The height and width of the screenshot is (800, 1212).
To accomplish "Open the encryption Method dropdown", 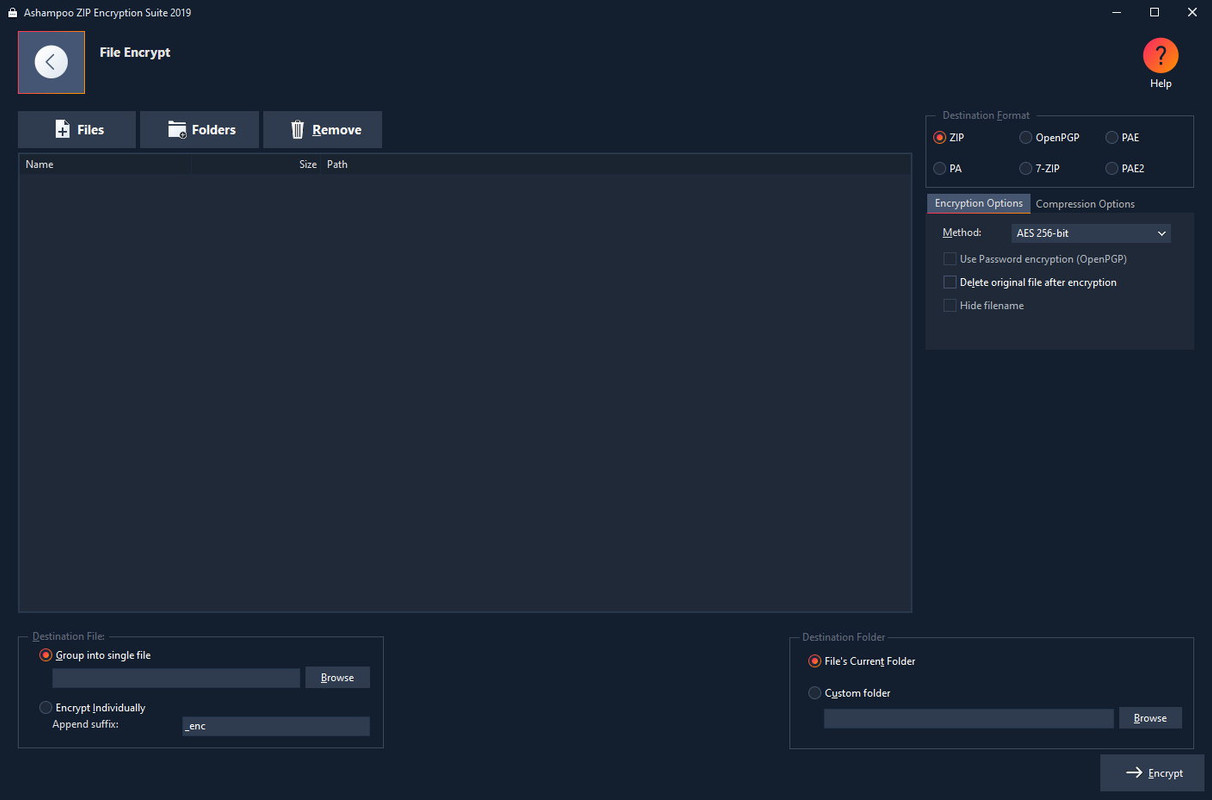I will (1089, 232).
